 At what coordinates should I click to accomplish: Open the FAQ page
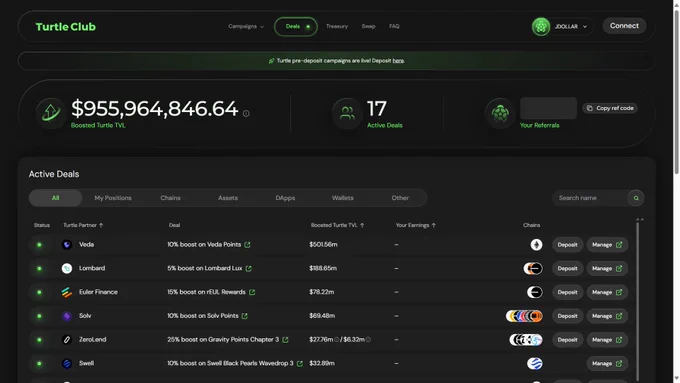[394, 26]
